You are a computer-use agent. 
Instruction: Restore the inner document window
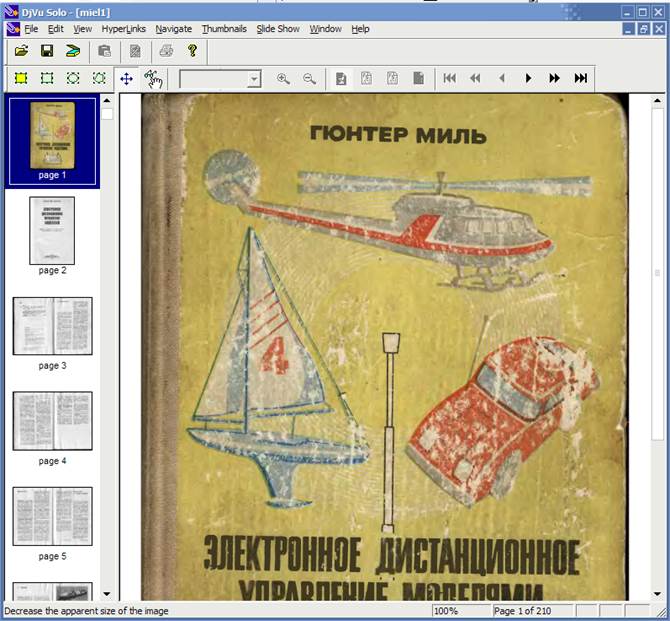tap(643, 29)
